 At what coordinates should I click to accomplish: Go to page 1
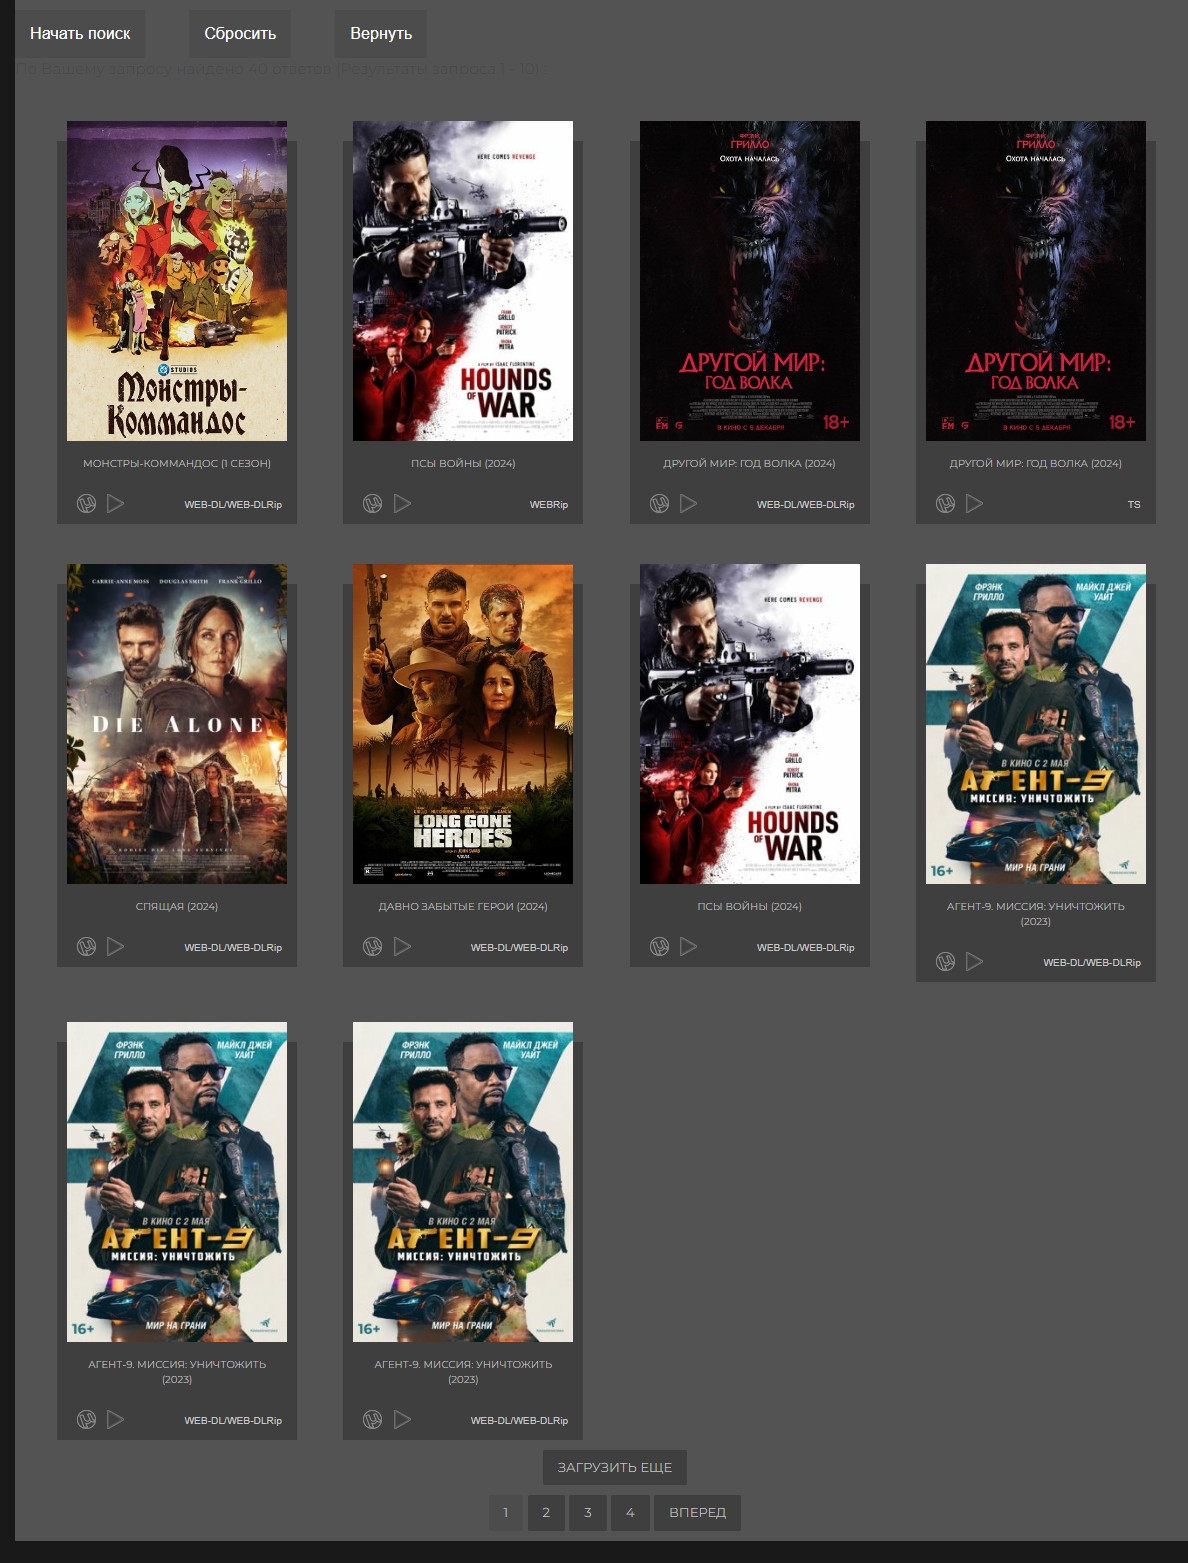[x=506, y=1513]
